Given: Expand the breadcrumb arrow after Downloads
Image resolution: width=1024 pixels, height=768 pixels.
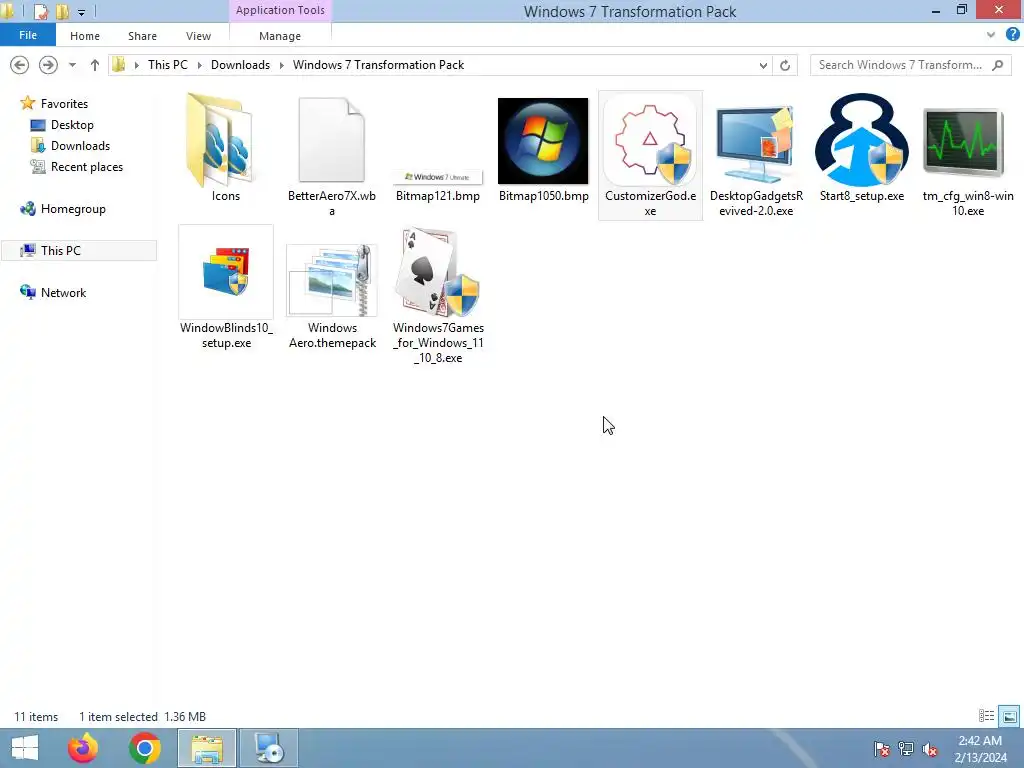Looking at the screenshot, I should (281, 65).
